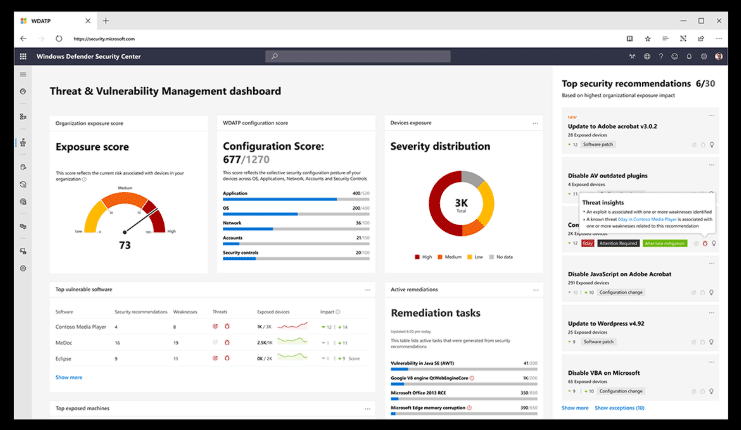Viewport: 741px width, 430px height.
Task: Open ellipsis menu on Disable VBA card
Action: click(711, 362)
